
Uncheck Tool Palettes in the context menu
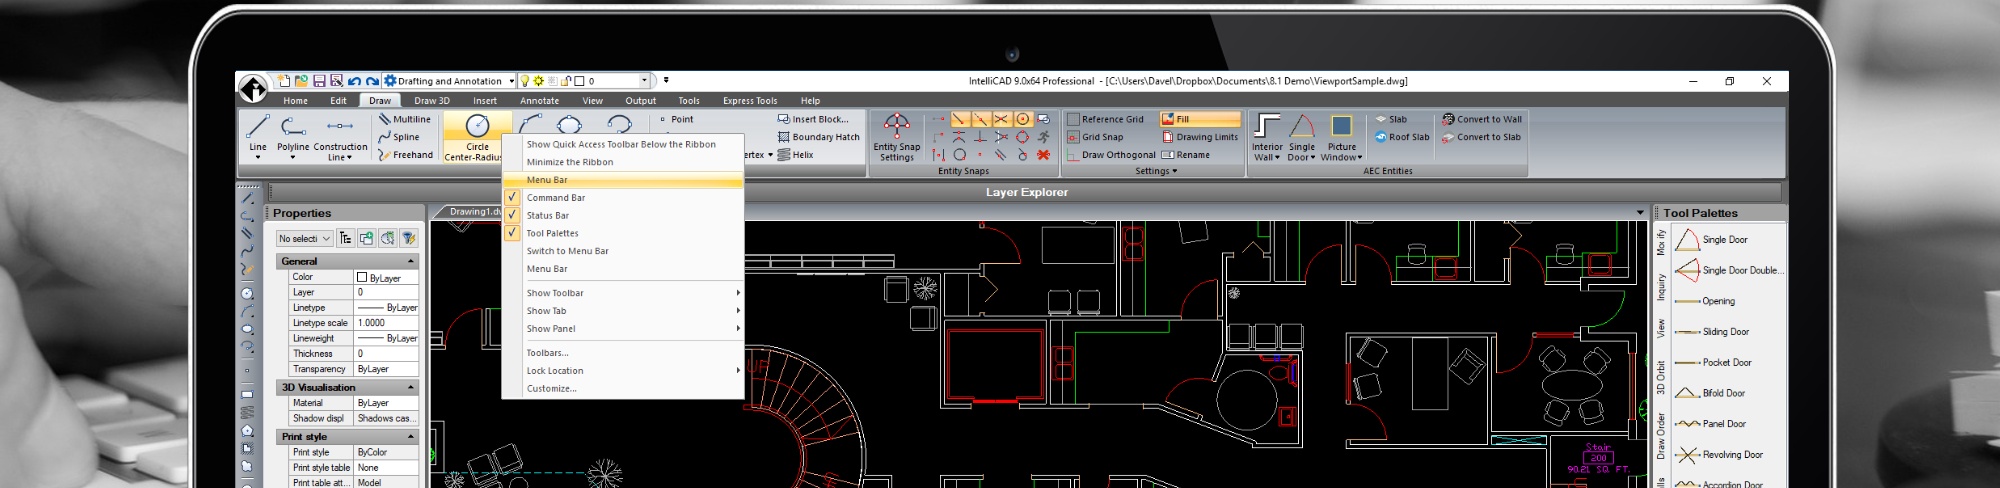pyautogui.click(x=622, y=234)
